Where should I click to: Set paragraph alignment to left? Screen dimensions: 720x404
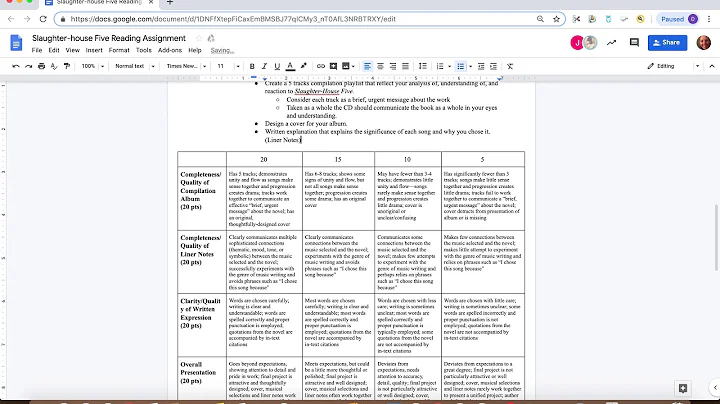pos(367,66)
